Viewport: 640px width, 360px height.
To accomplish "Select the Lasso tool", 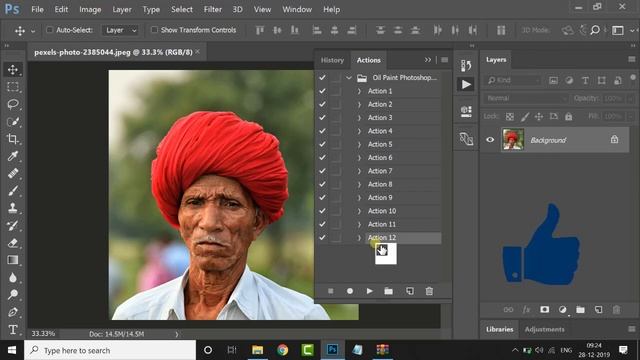I will [13, 104].
